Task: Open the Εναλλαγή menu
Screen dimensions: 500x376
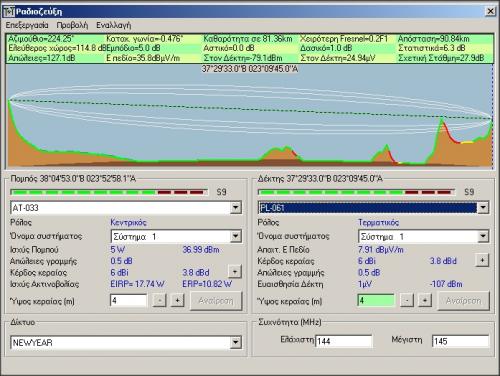Action: 114,25
